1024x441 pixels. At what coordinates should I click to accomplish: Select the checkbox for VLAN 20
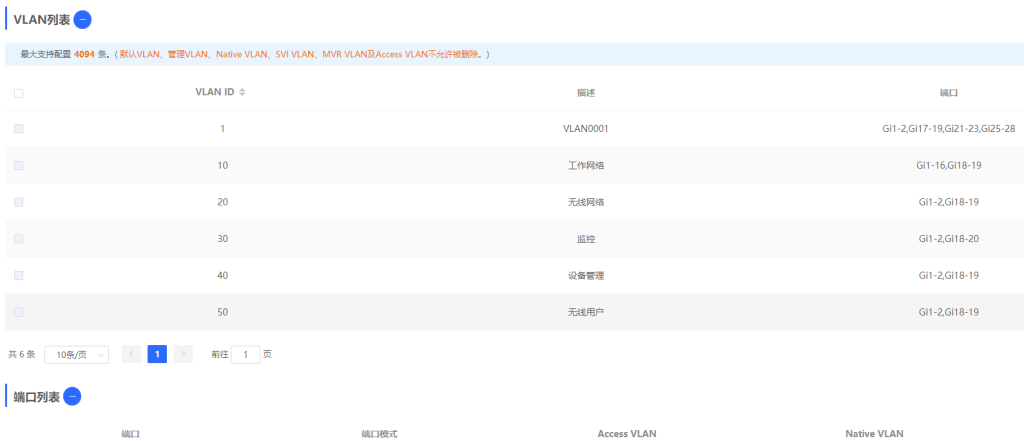[x=19, y=202]
